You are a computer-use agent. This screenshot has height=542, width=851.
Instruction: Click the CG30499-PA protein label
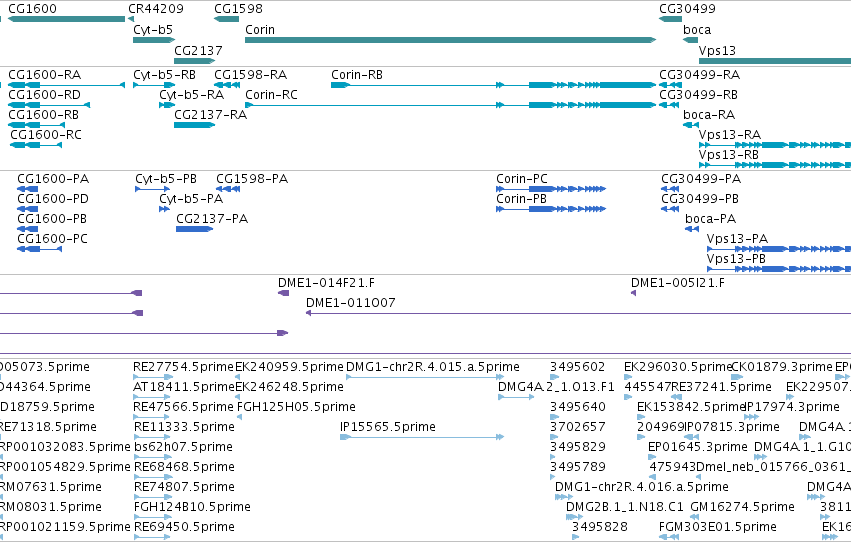tap(701, 179)
